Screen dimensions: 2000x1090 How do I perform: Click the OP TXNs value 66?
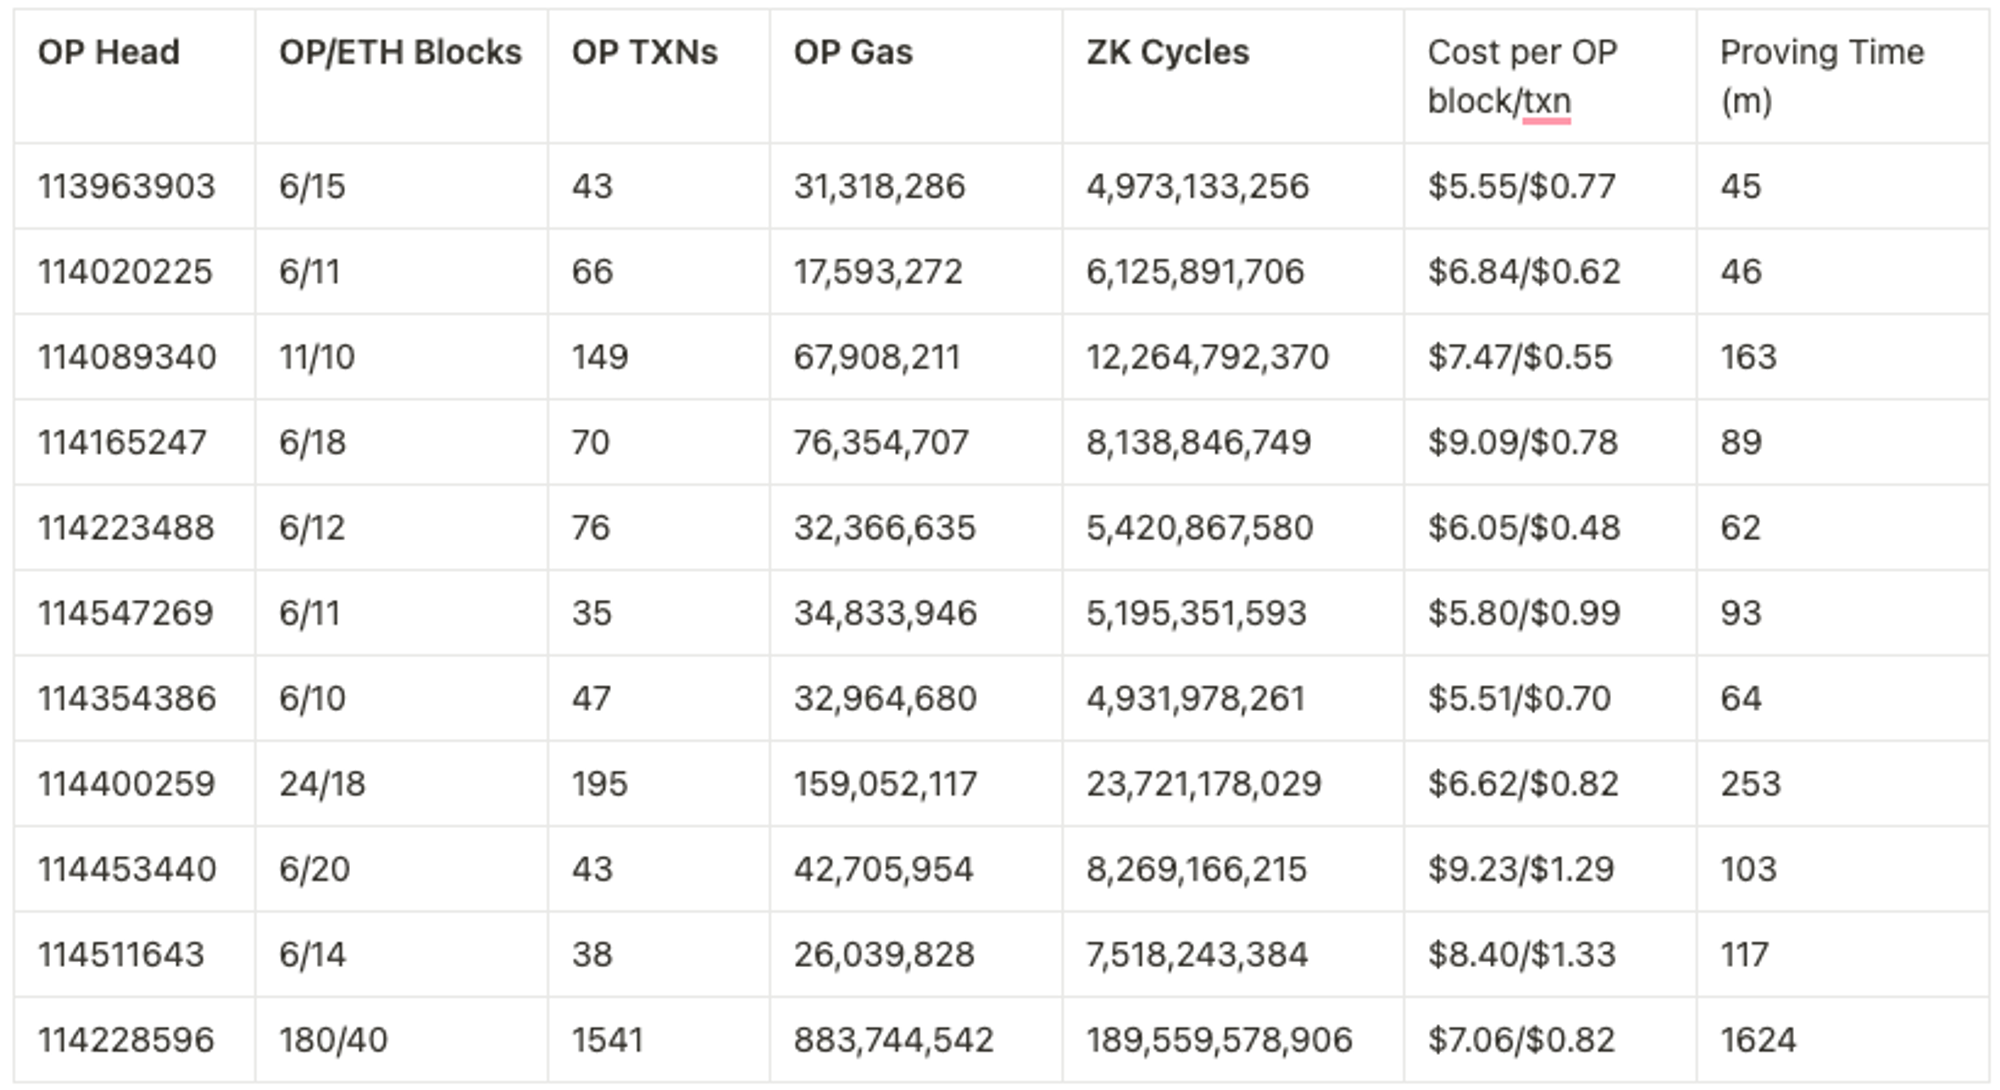point(592,271)
